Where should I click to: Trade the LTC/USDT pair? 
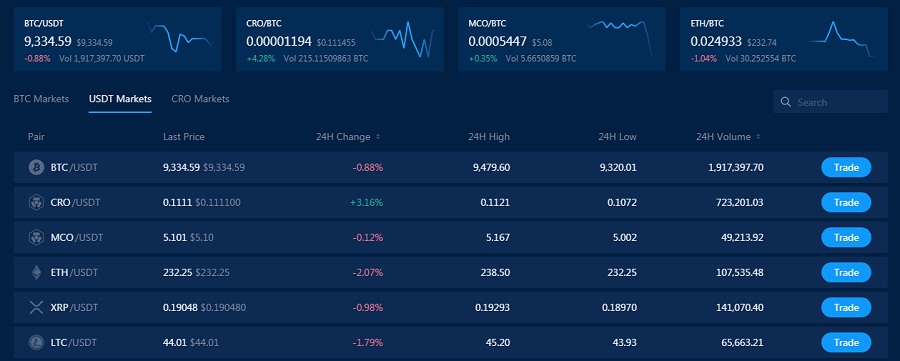point(846,343)
